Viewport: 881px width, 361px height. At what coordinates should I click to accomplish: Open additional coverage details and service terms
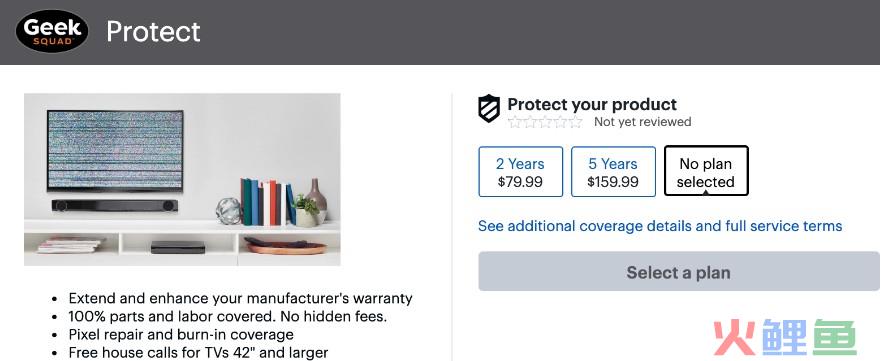[x=660, y=226]
